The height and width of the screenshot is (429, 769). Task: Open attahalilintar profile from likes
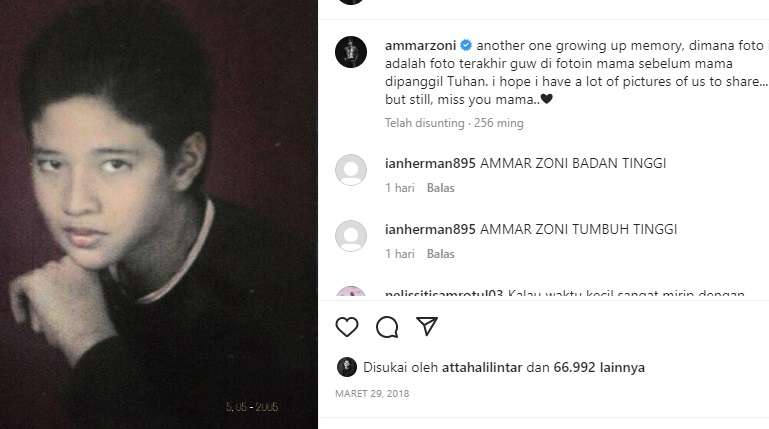pyautogui.click(x=475, y=367)
